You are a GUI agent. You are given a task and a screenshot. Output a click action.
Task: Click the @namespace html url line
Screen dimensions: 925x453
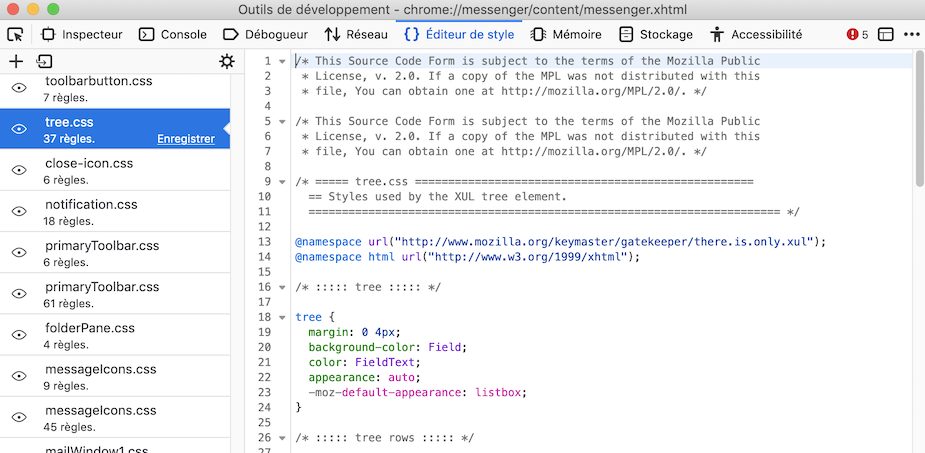pos(467,257)
